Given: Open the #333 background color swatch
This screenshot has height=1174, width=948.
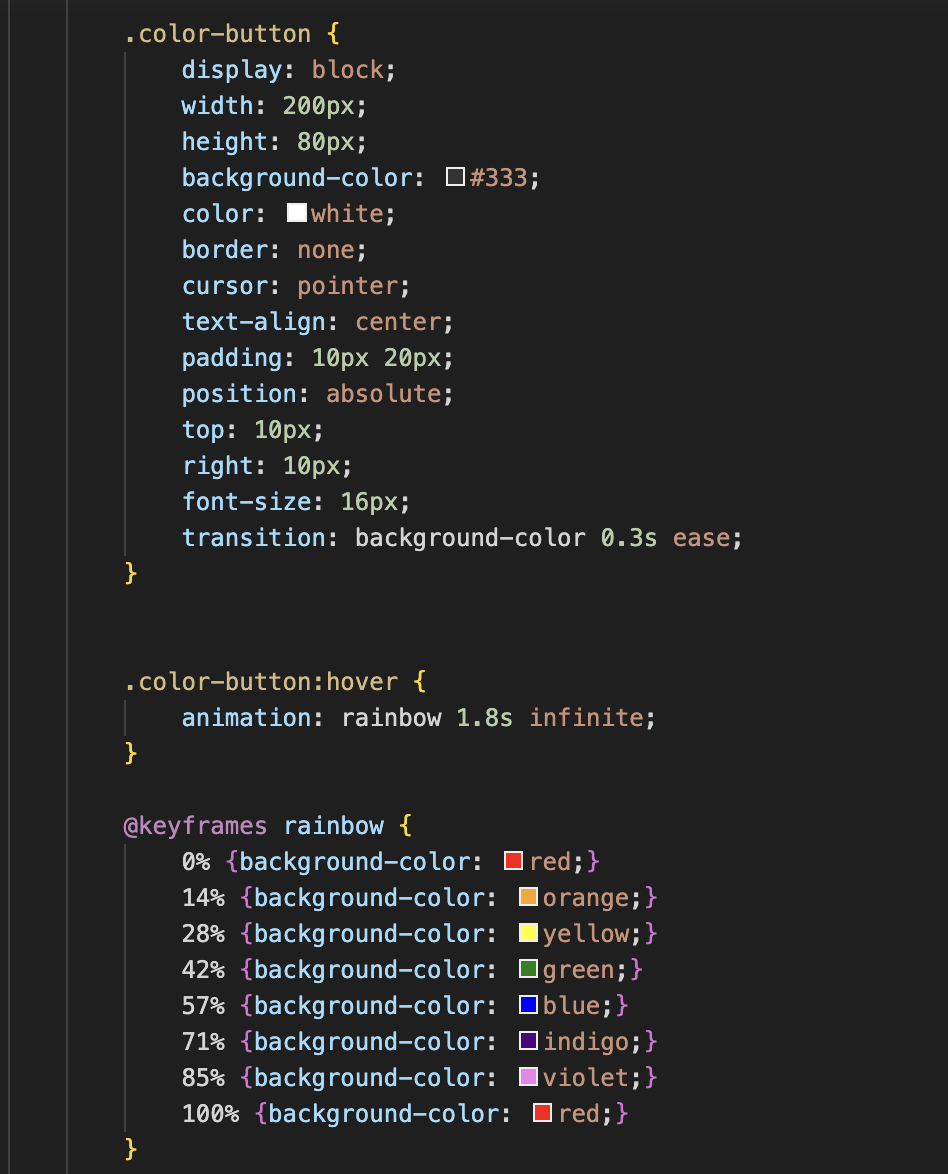Looking at the screenshot, I should point(455,178).
